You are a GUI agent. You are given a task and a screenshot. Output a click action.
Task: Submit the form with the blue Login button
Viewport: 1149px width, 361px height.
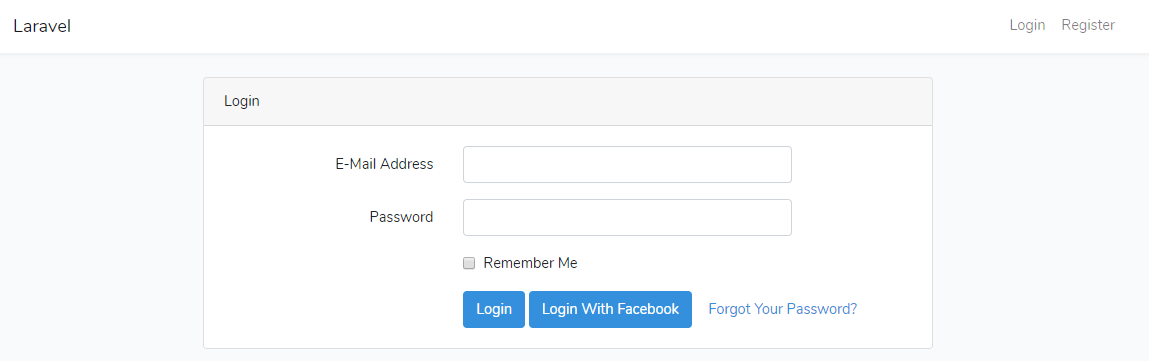[x=494, y=309]
